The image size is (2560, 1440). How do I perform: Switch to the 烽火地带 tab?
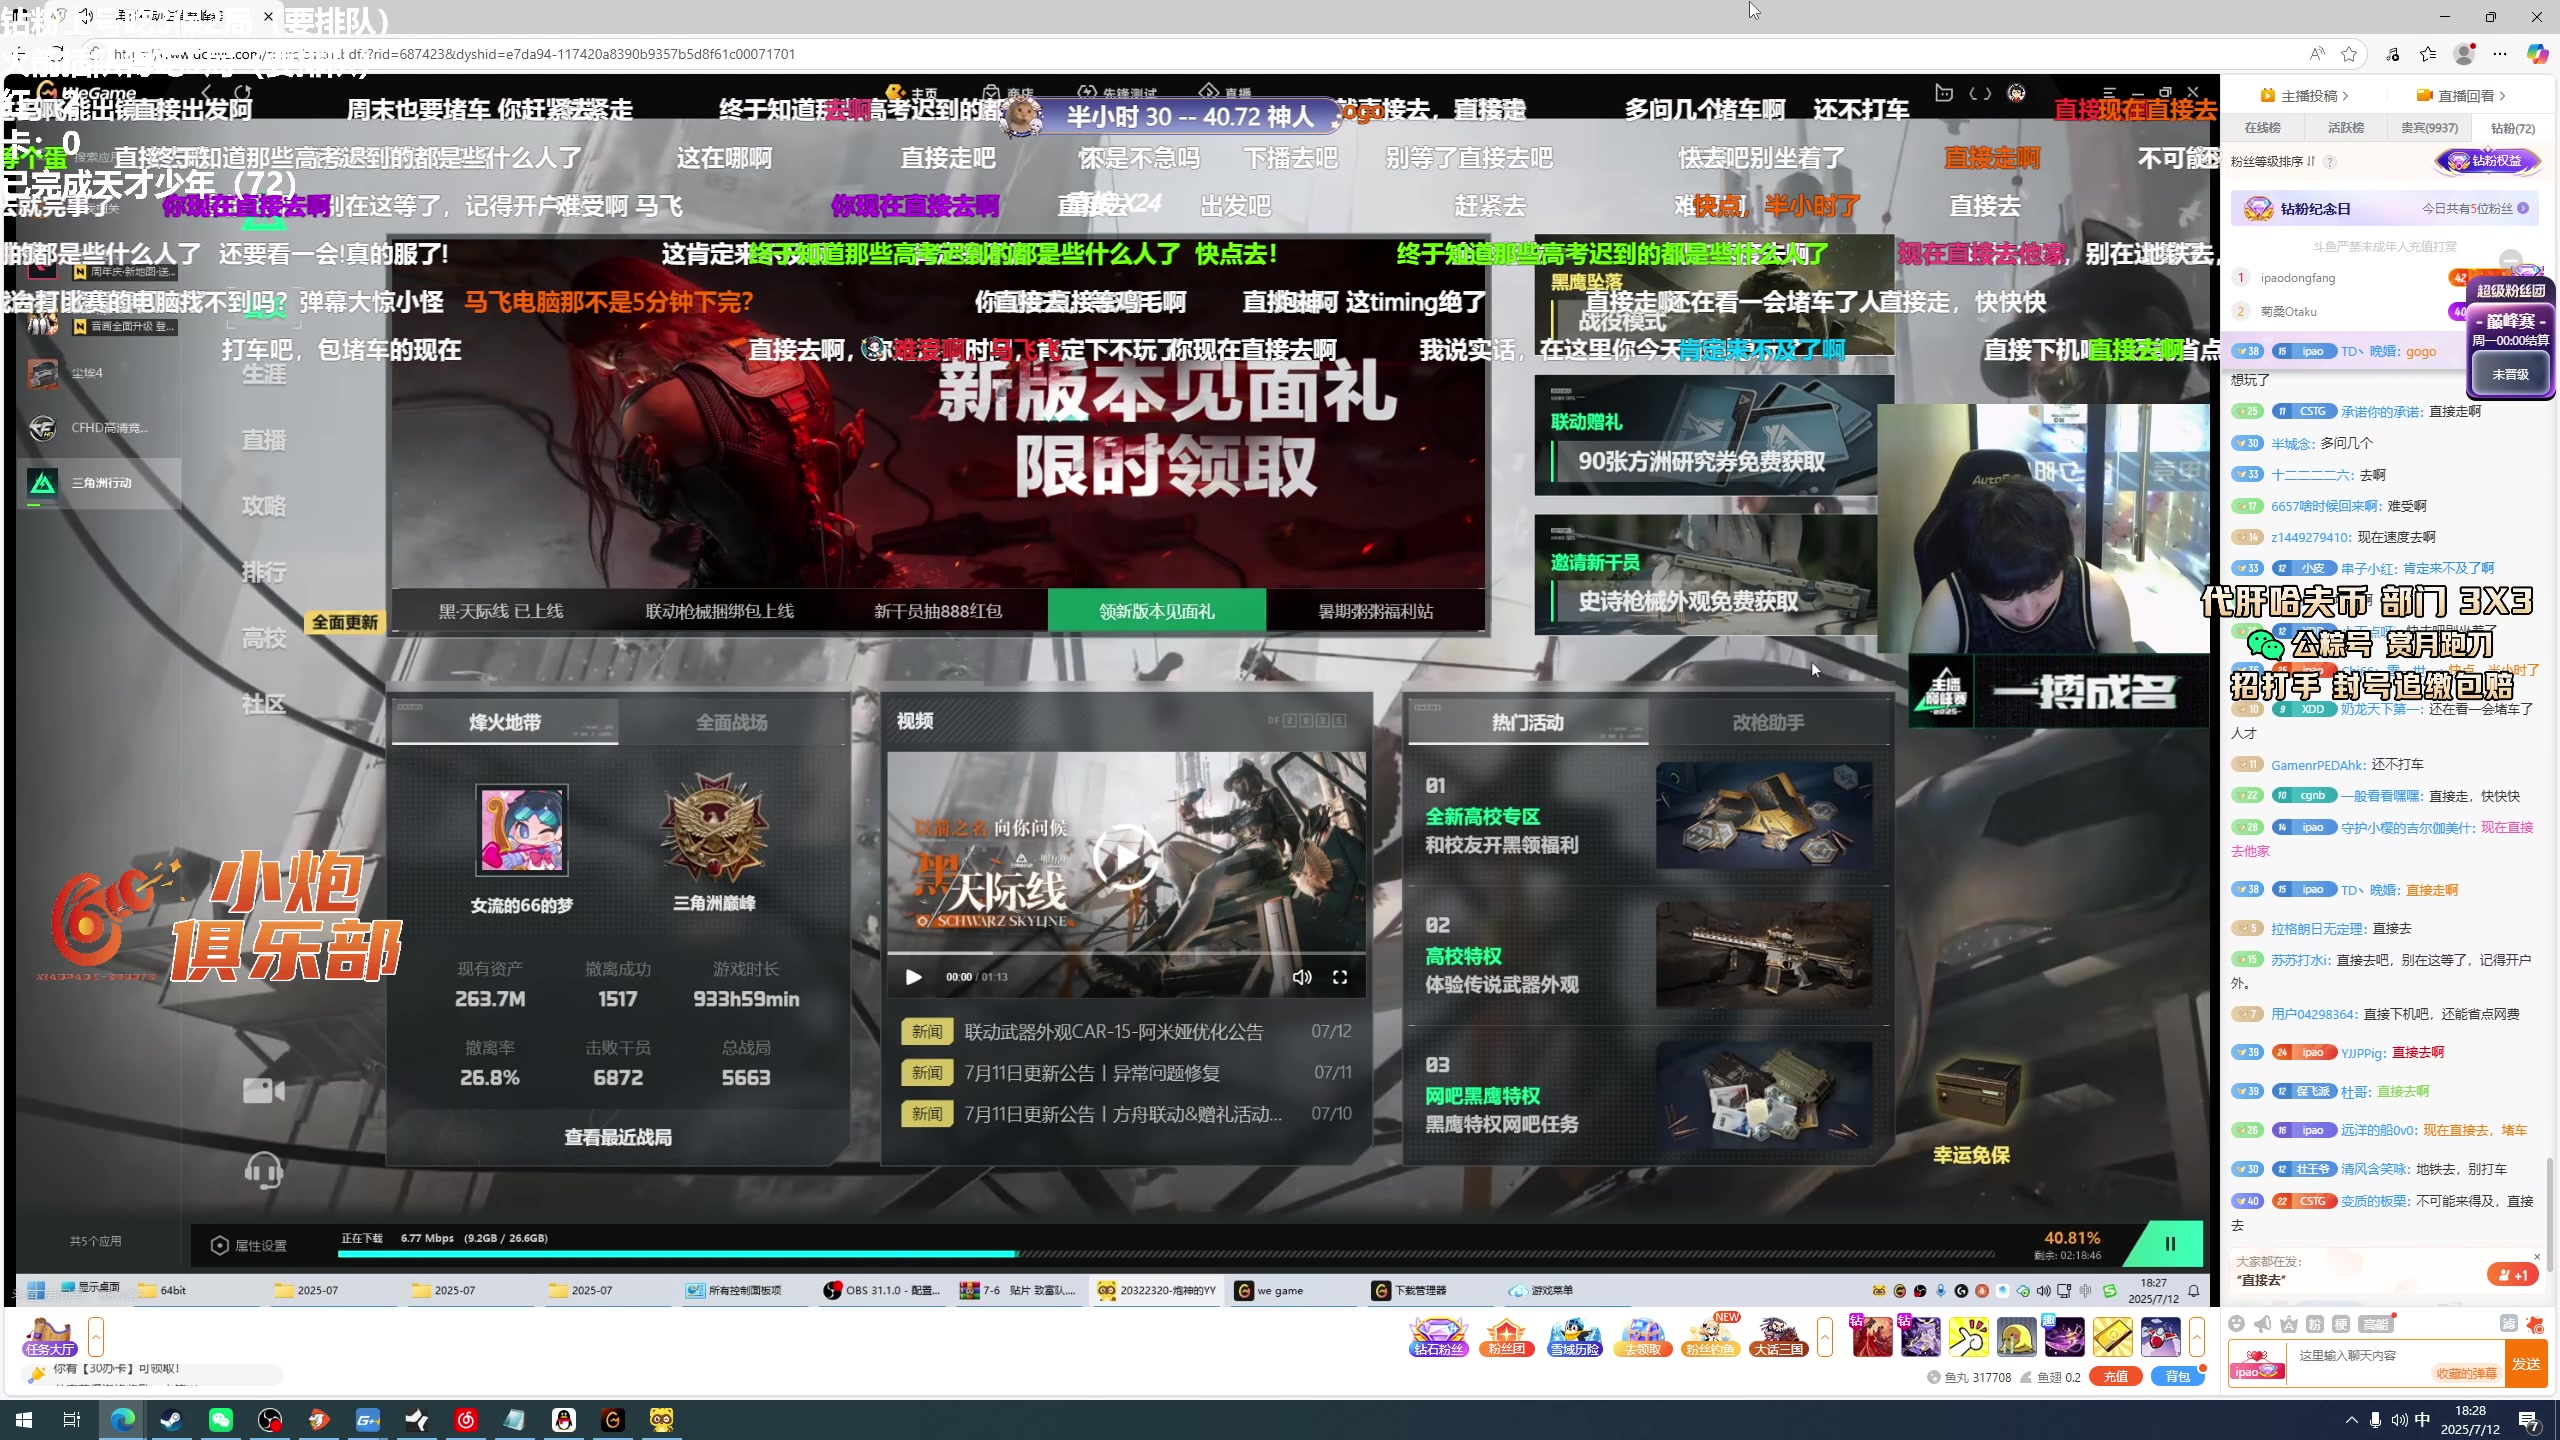pos(505,722)
